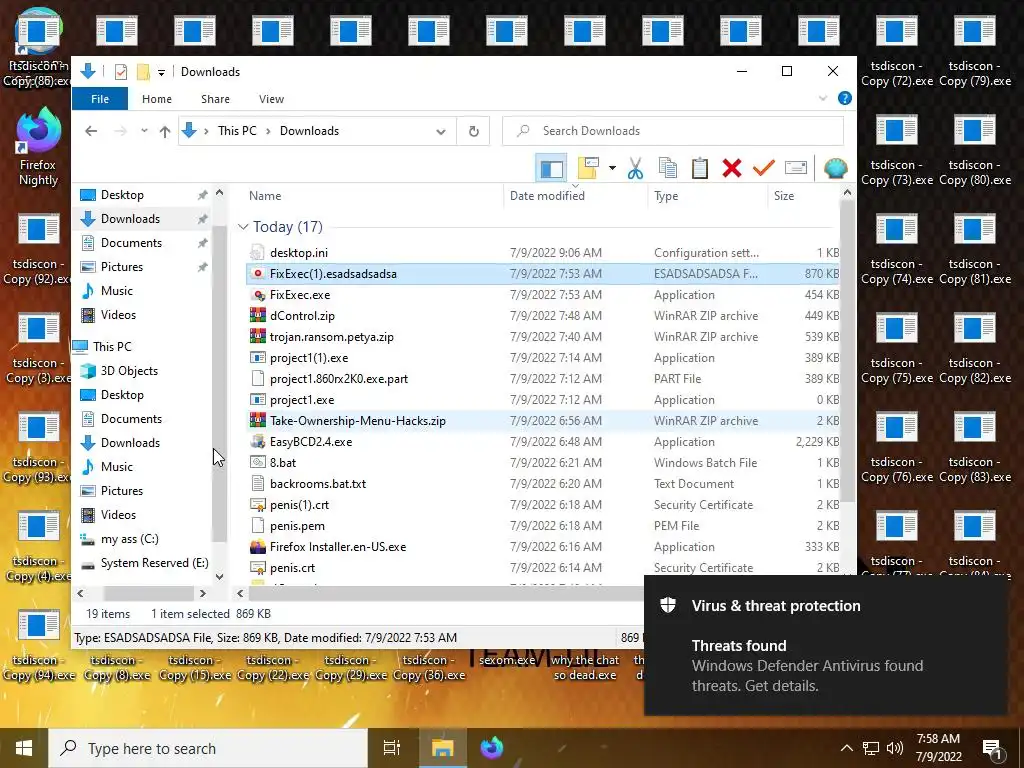Select This PC in navigation pane
The image size is (1024, 768).
112,347
